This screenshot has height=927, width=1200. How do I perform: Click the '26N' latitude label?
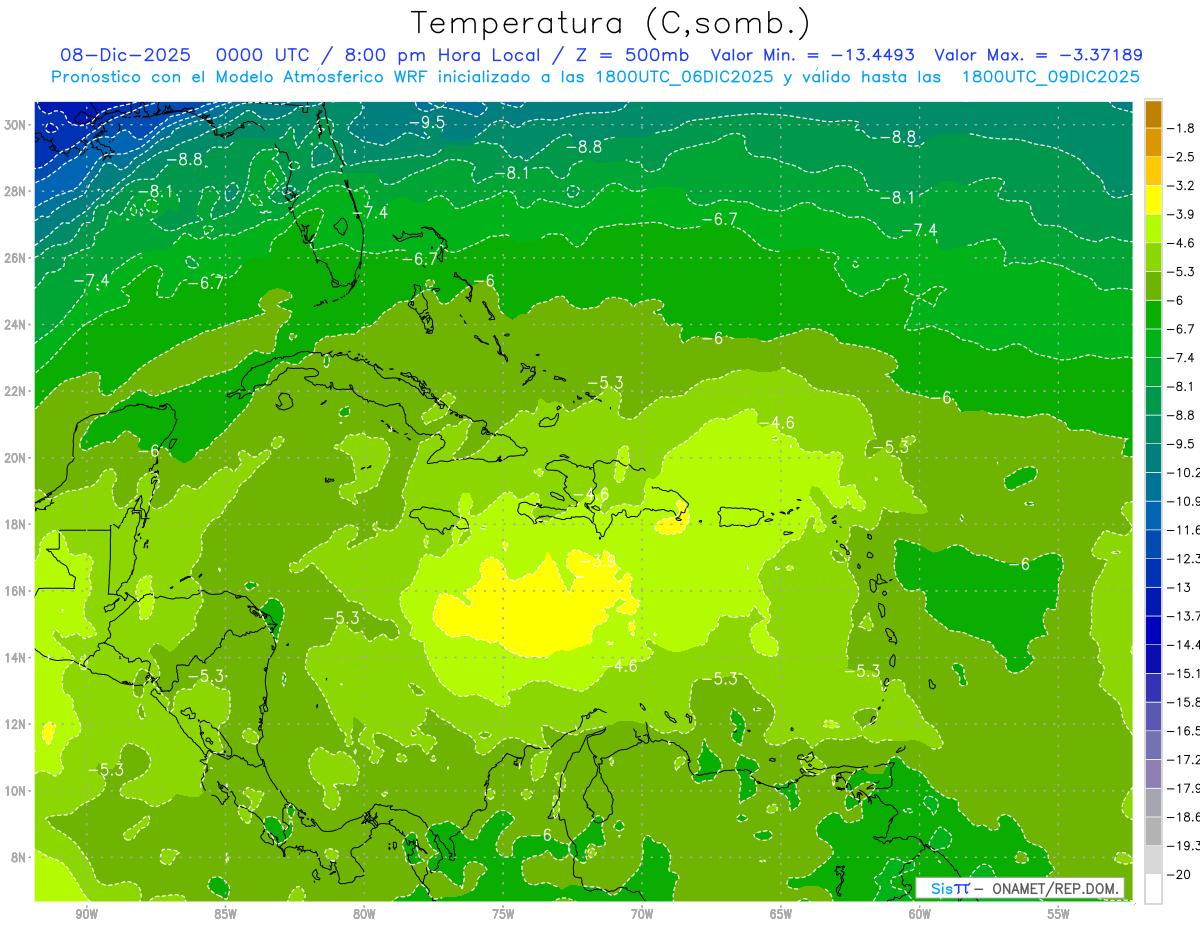[15, 258]
